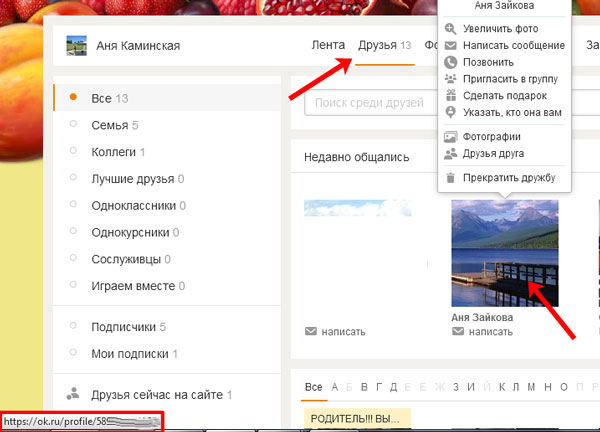Open the Друзья tab
The image size is (600, 432).
[377, 45]
